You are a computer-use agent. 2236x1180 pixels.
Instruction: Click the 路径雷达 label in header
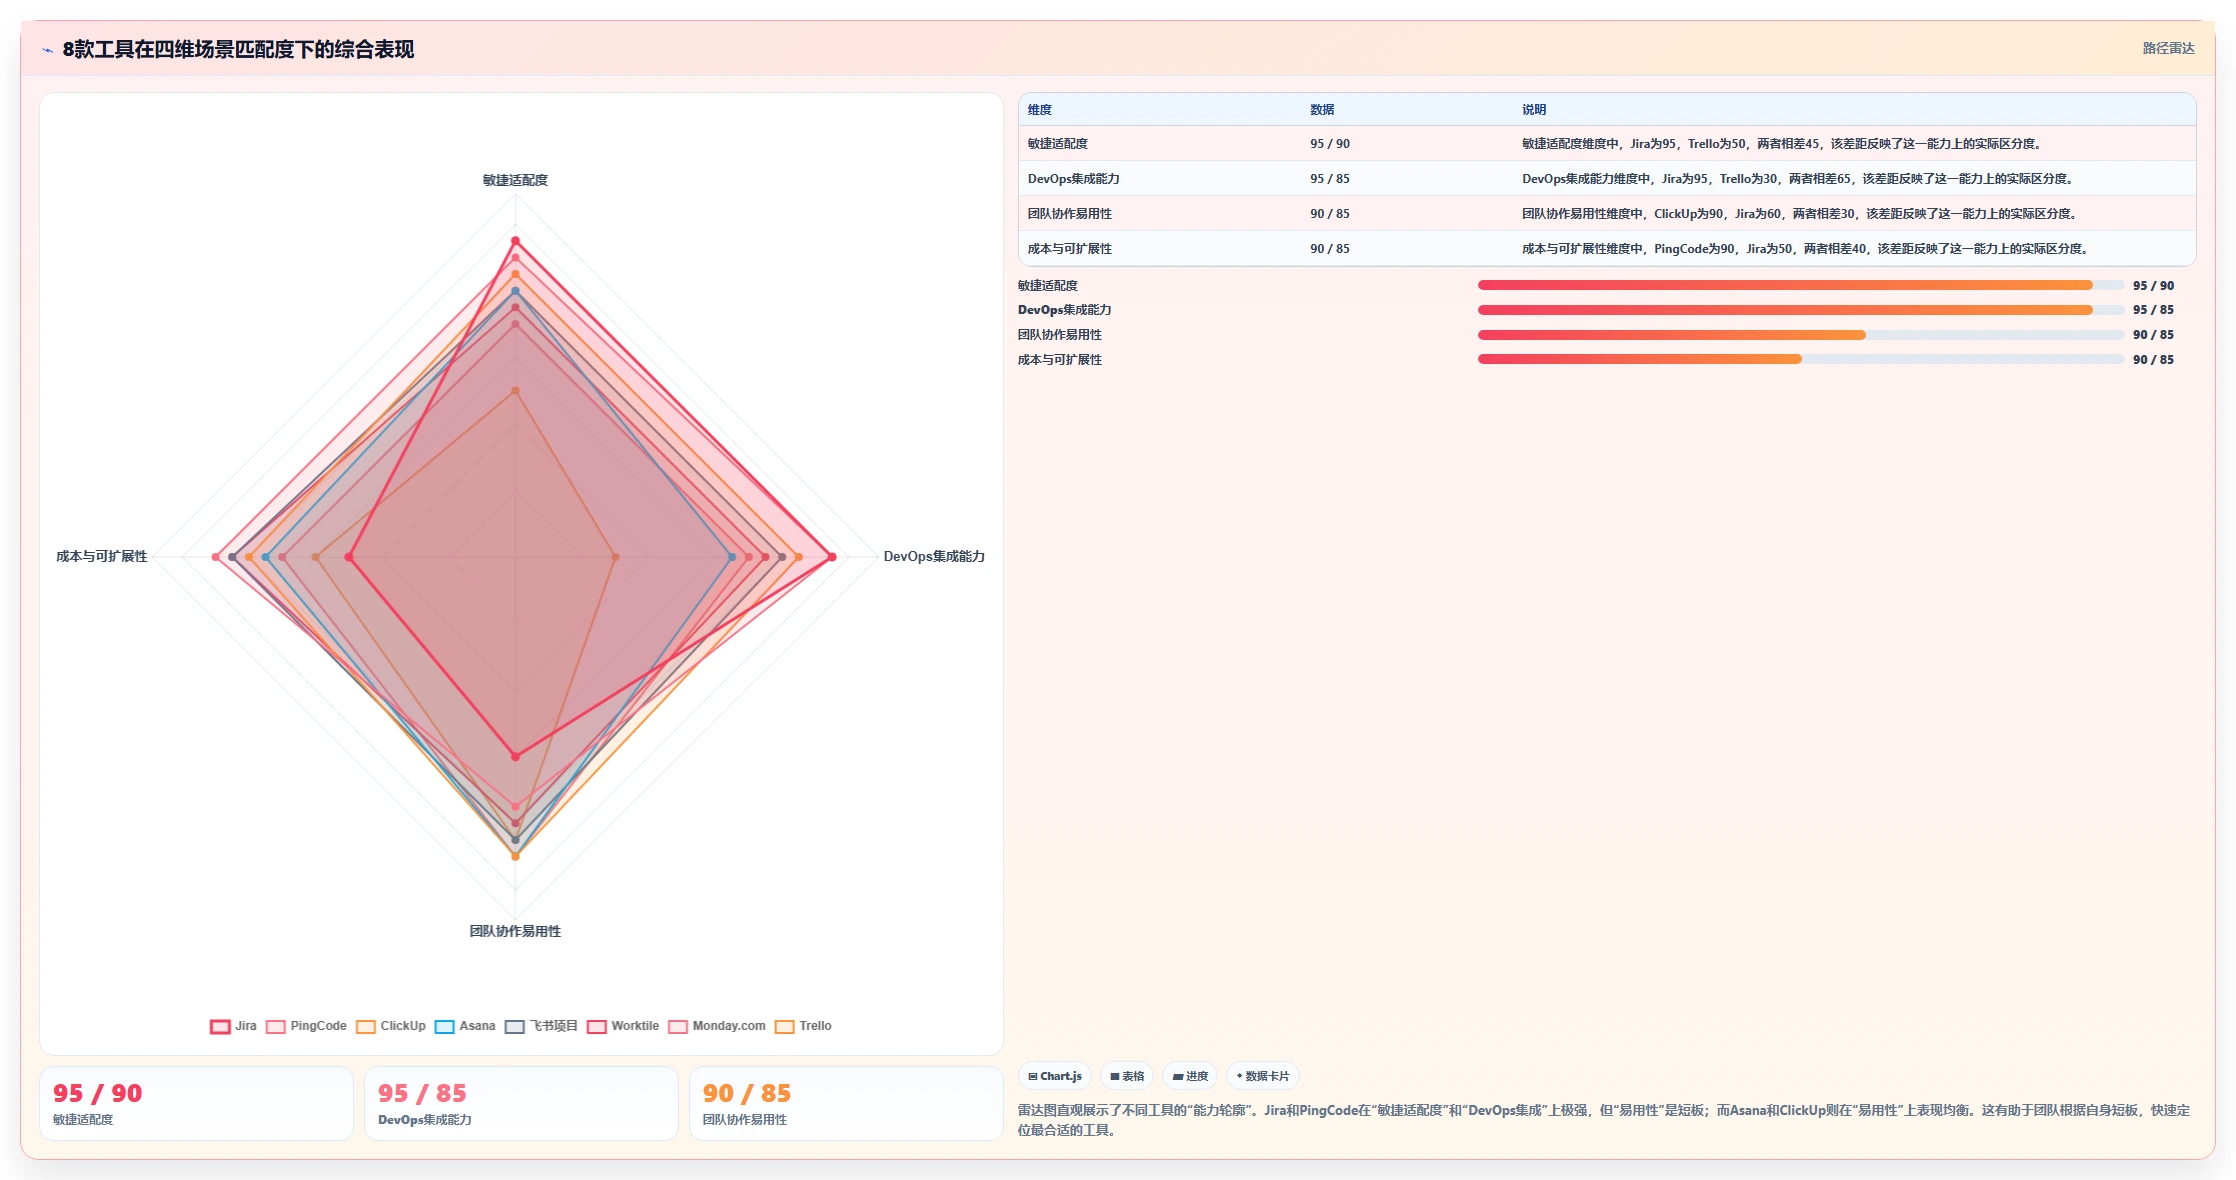(x=2168, y=48)
